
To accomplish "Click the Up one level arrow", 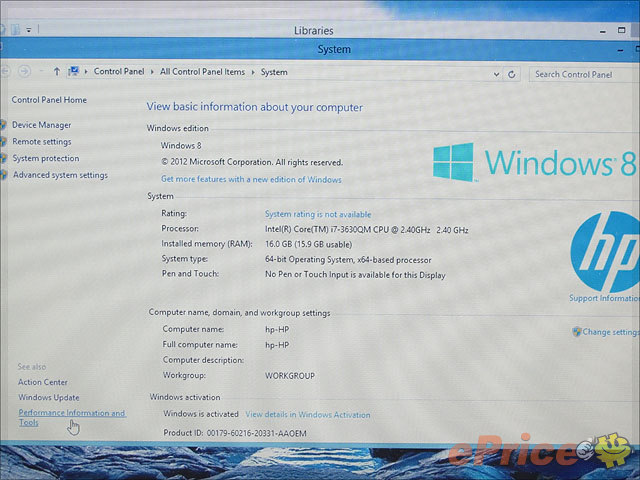I will tap(57, 72).
